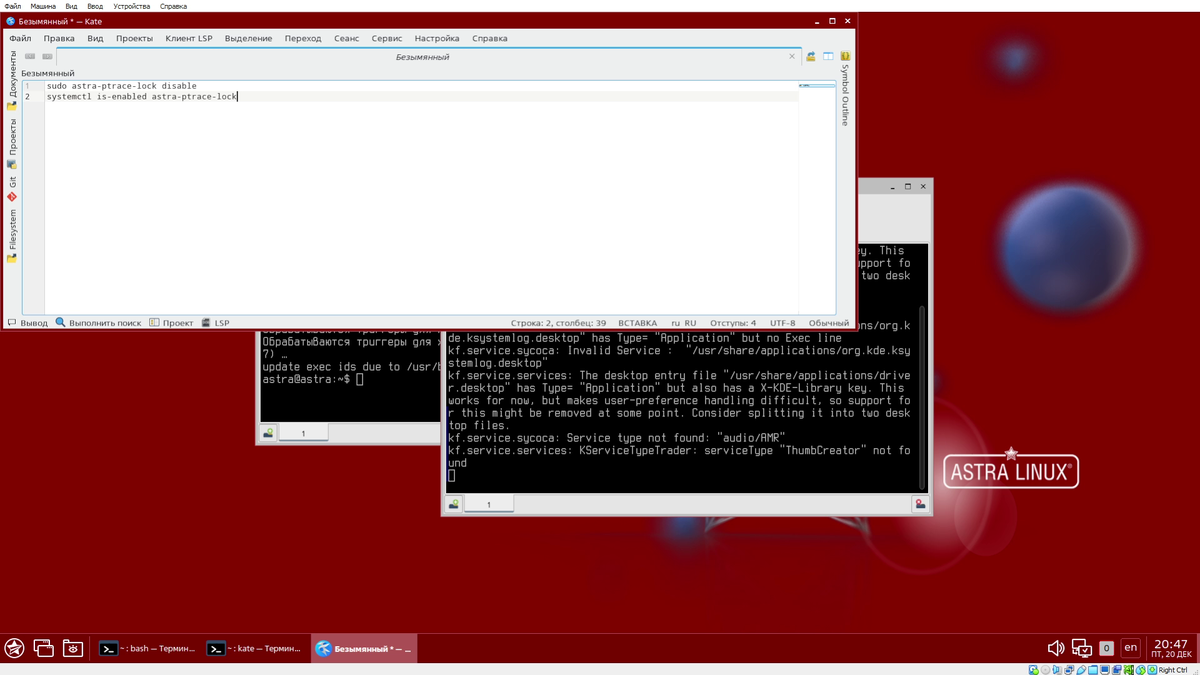Open the Git side panel in Kate

[x=12, y=188]
